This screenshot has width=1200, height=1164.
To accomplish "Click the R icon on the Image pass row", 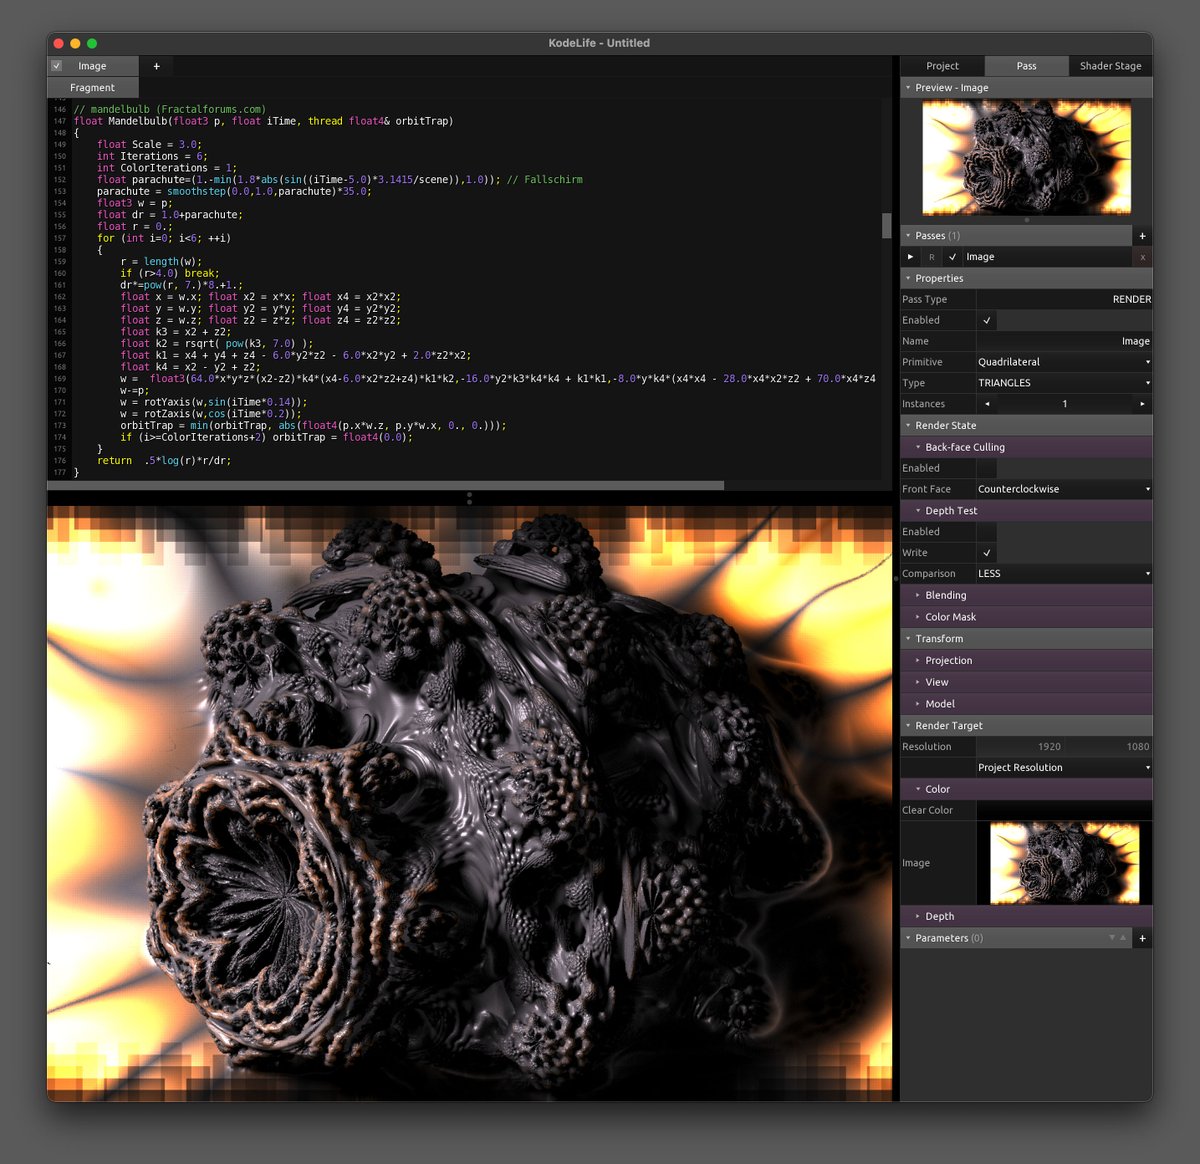I will click(x=931, y=257).
